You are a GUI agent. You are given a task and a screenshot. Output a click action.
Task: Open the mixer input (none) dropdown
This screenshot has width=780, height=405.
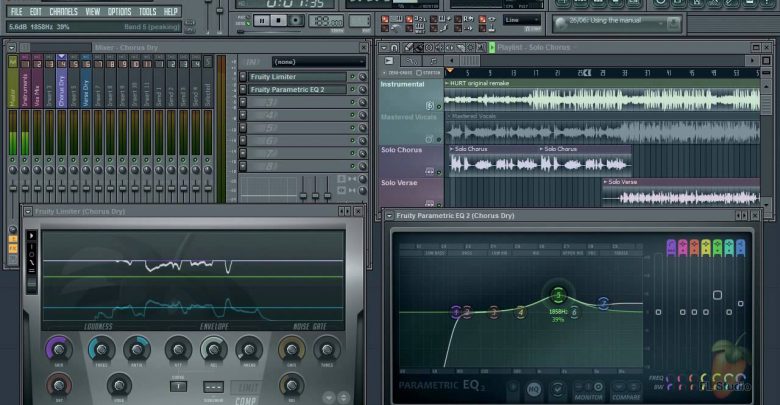[319, 62]
